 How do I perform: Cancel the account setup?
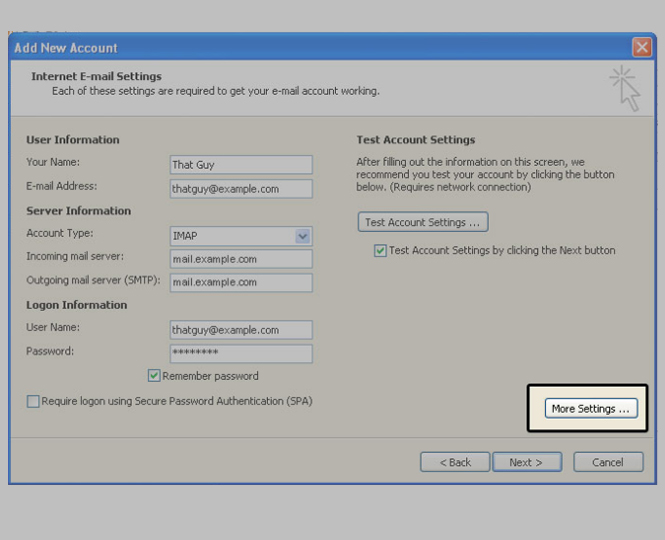point(607,462)
